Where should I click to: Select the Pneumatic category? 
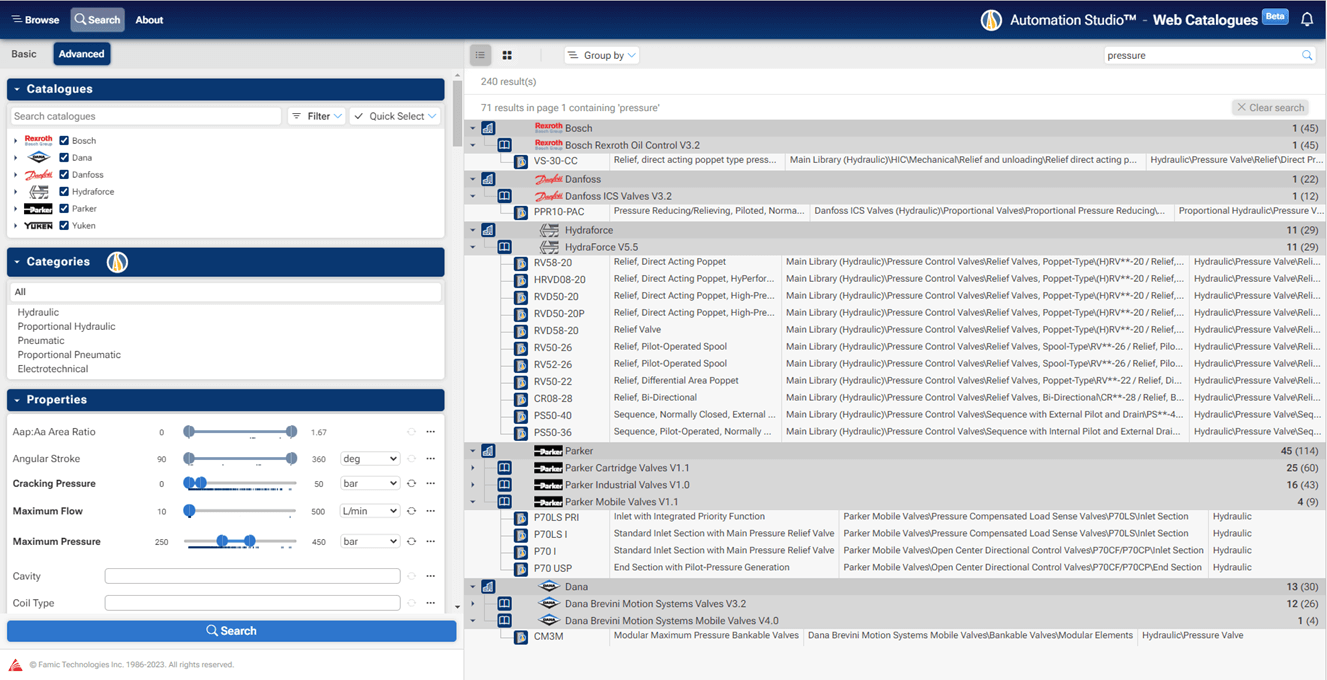pyautogui.click(x=41, y=341)
